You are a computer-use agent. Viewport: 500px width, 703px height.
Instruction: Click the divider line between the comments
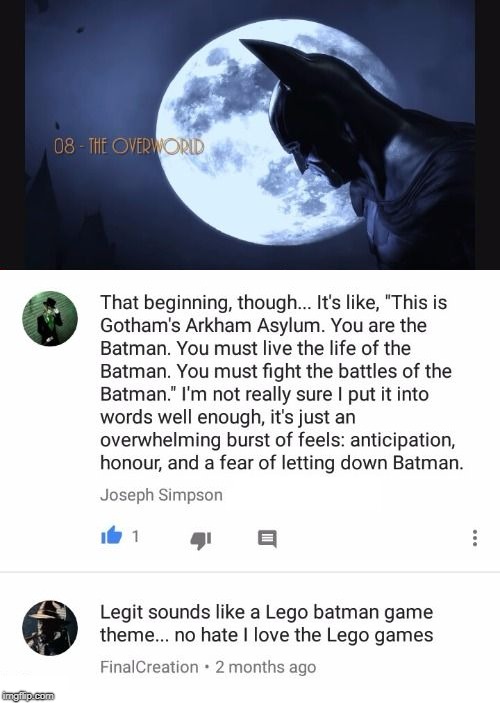pos(250,572)
